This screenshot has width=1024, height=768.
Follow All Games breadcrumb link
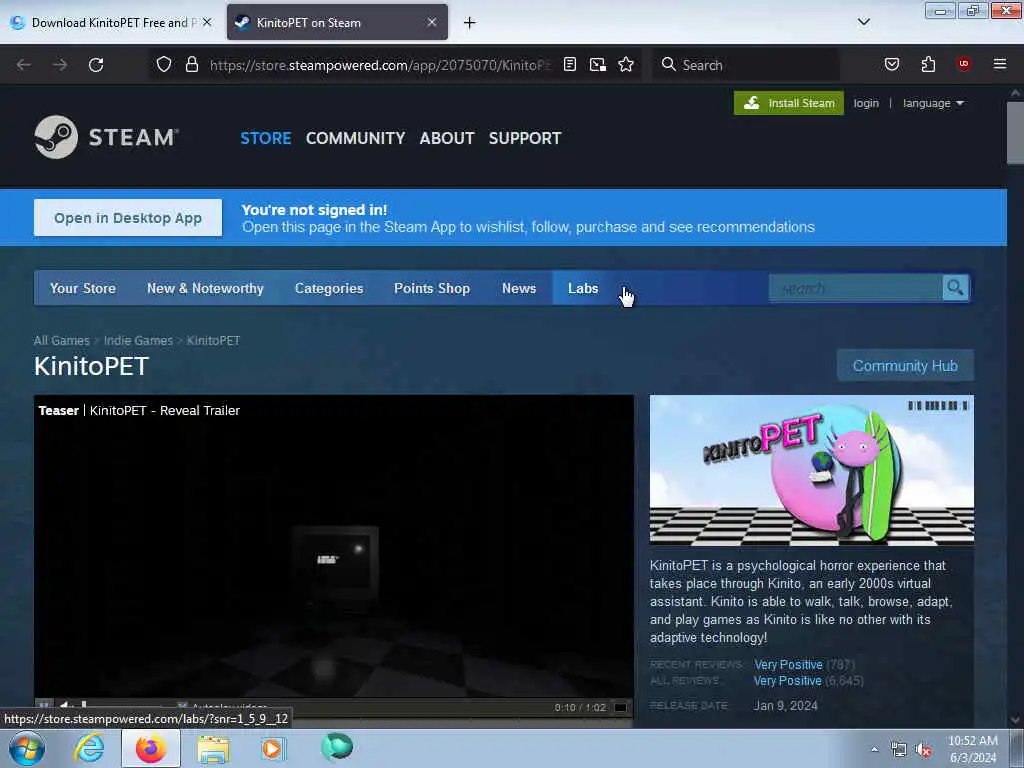click(61, 340)
